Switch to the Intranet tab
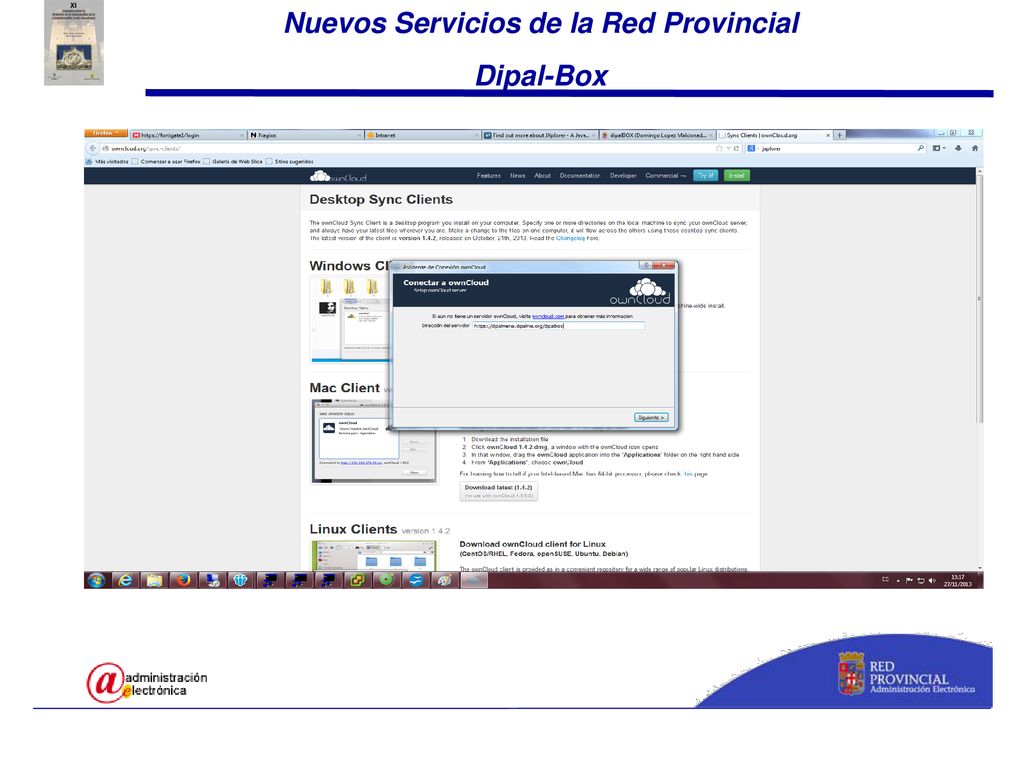This screenshot has width=1024, height=768. tap(422, 135)
